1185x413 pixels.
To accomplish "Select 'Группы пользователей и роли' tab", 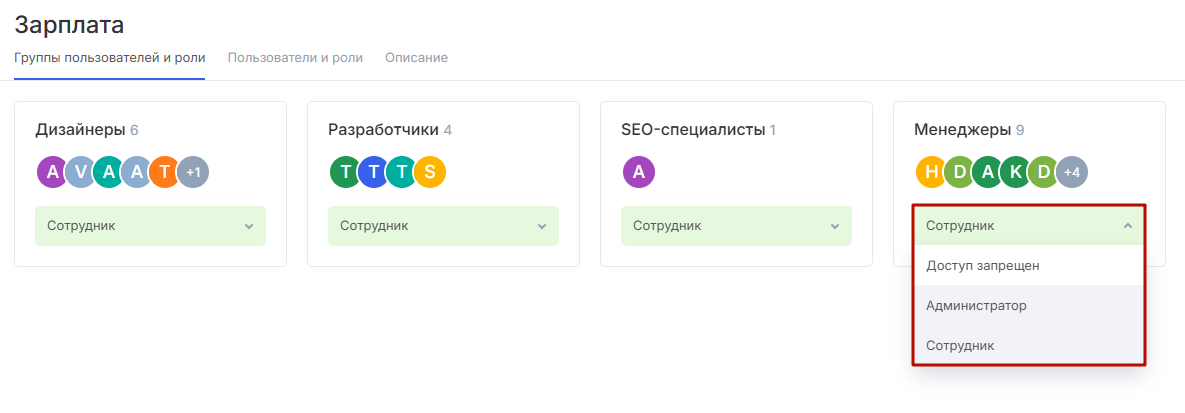I will (x=109, y=58).
